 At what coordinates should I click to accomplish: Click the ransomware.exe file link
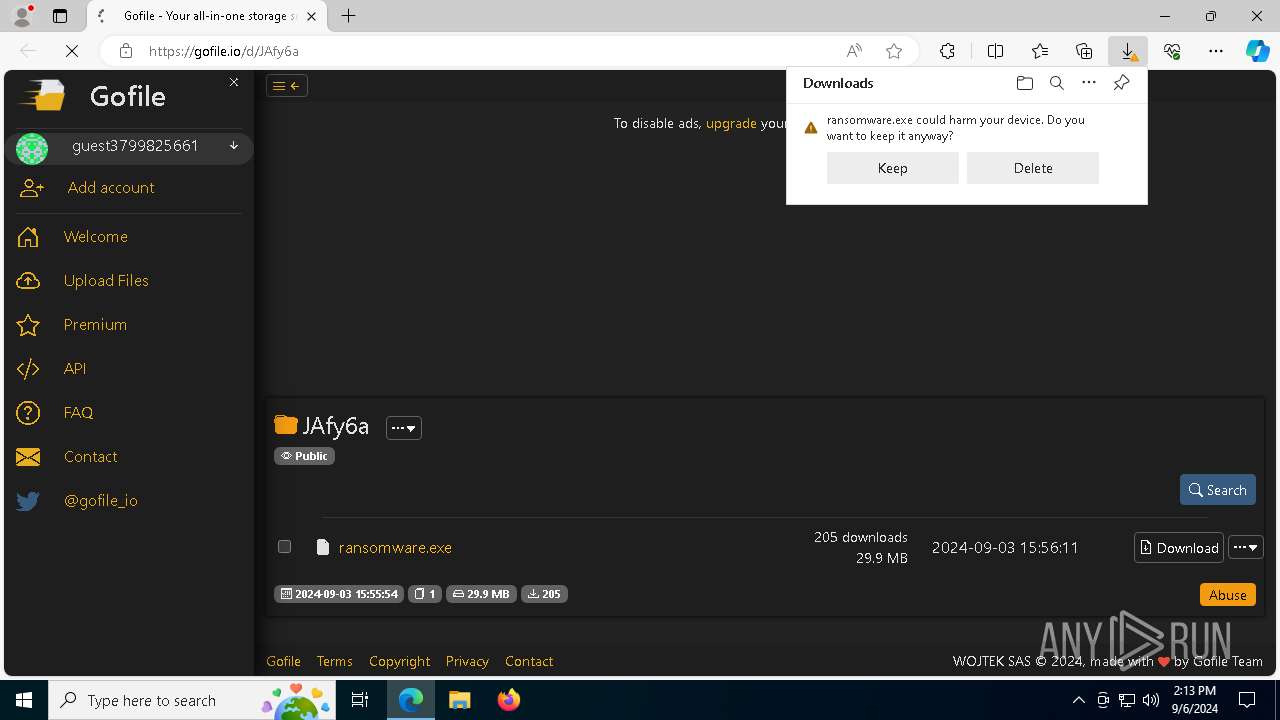click(395, 547)
